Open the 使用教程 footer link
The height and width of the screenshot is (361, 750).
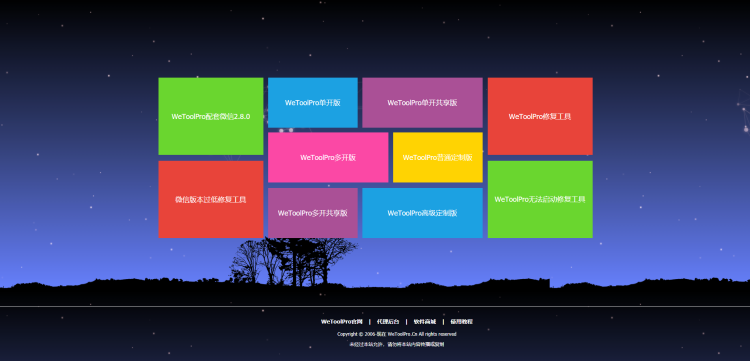pos(462,322)
